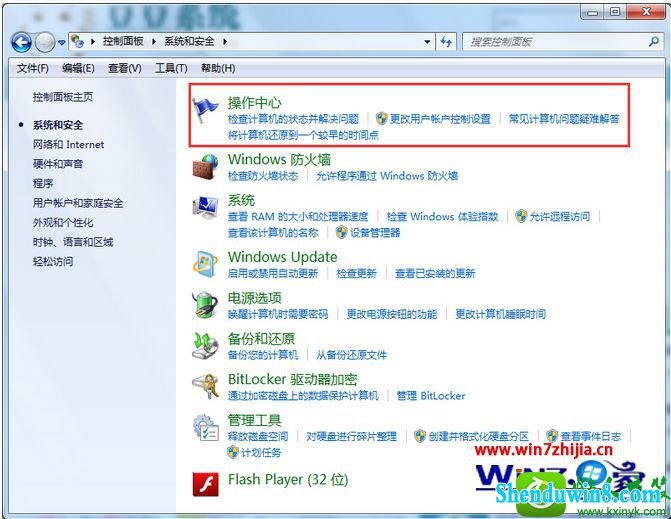Click 将计算机还原到一个较早的时间点 link
This screenshot has height=519, width=671.
(303, 136)
